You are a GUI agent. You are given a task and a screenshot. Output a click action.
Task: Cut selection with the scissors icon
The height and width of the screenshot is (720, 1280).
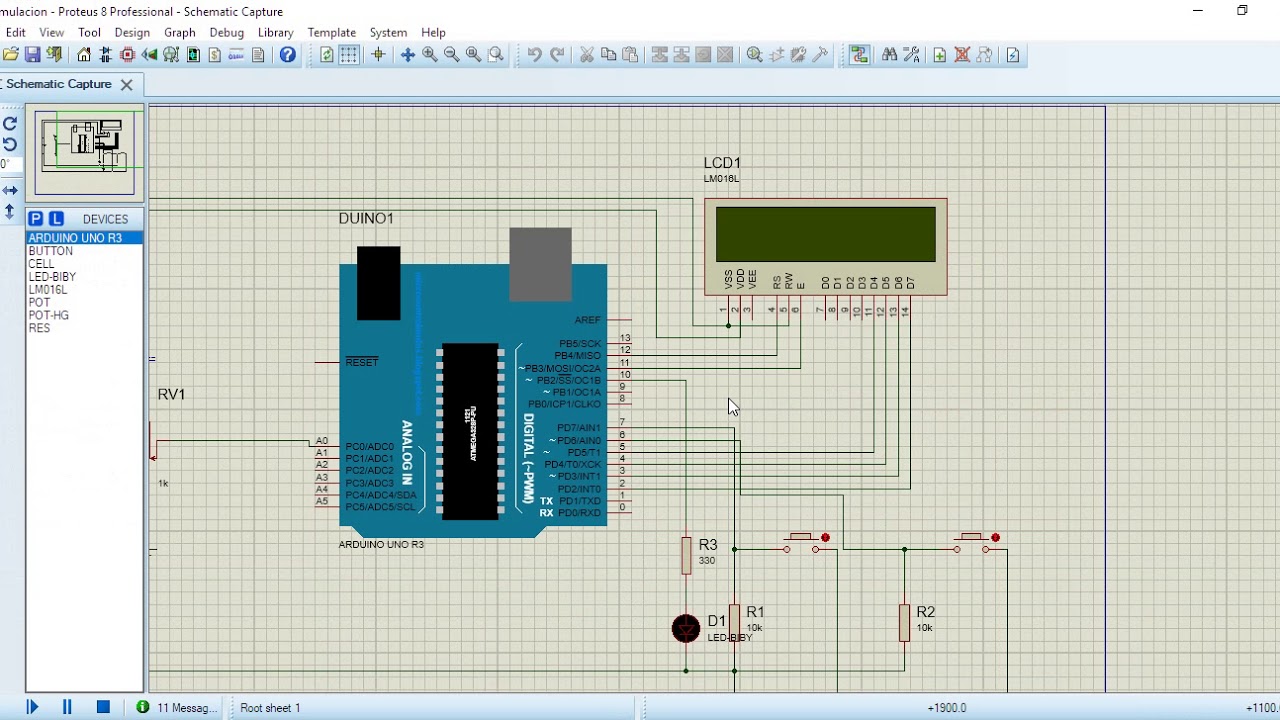tap(587, 55)
